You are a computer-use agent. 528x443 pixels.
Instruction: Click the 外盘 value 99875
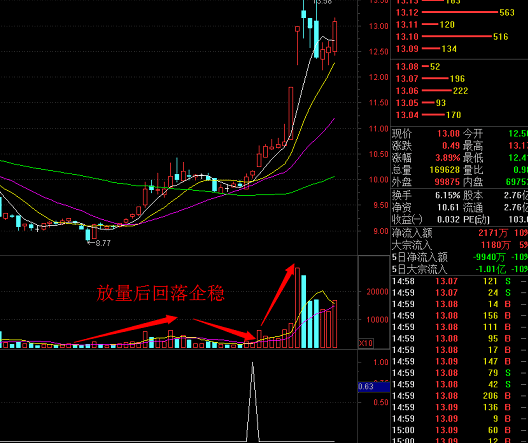447,182
